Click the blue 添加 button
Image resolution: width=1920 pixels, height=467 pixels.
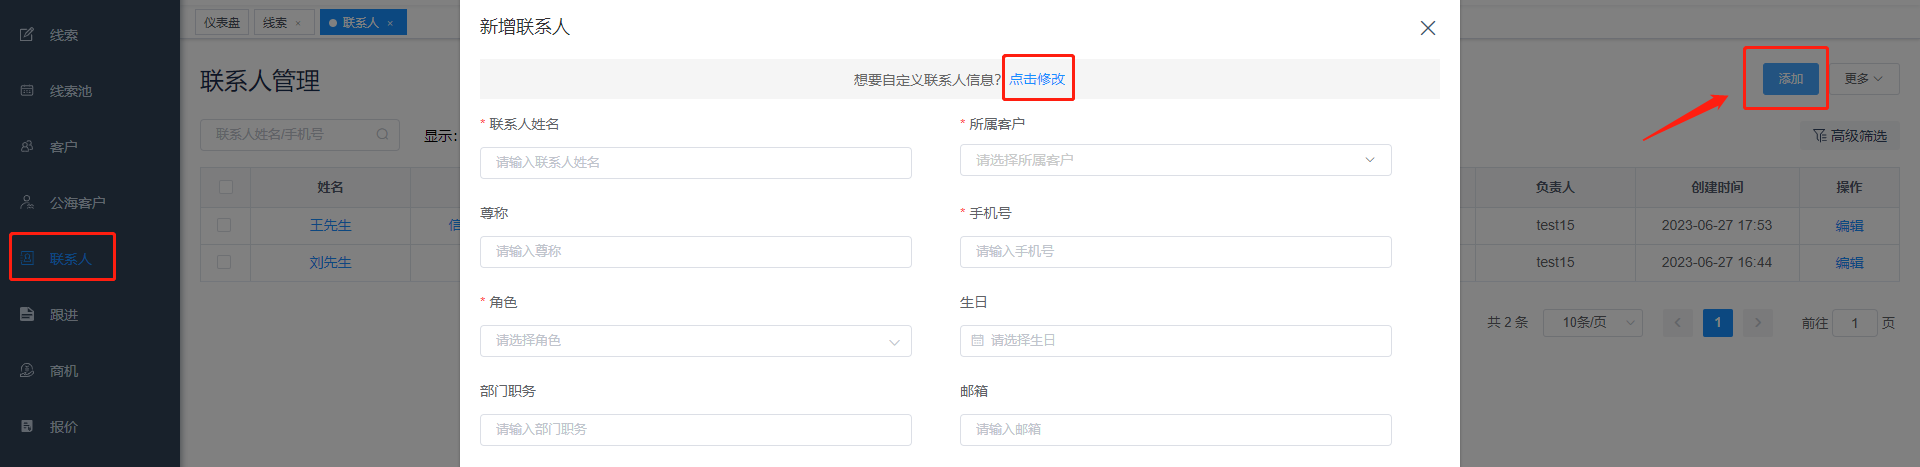point(1790,79)
